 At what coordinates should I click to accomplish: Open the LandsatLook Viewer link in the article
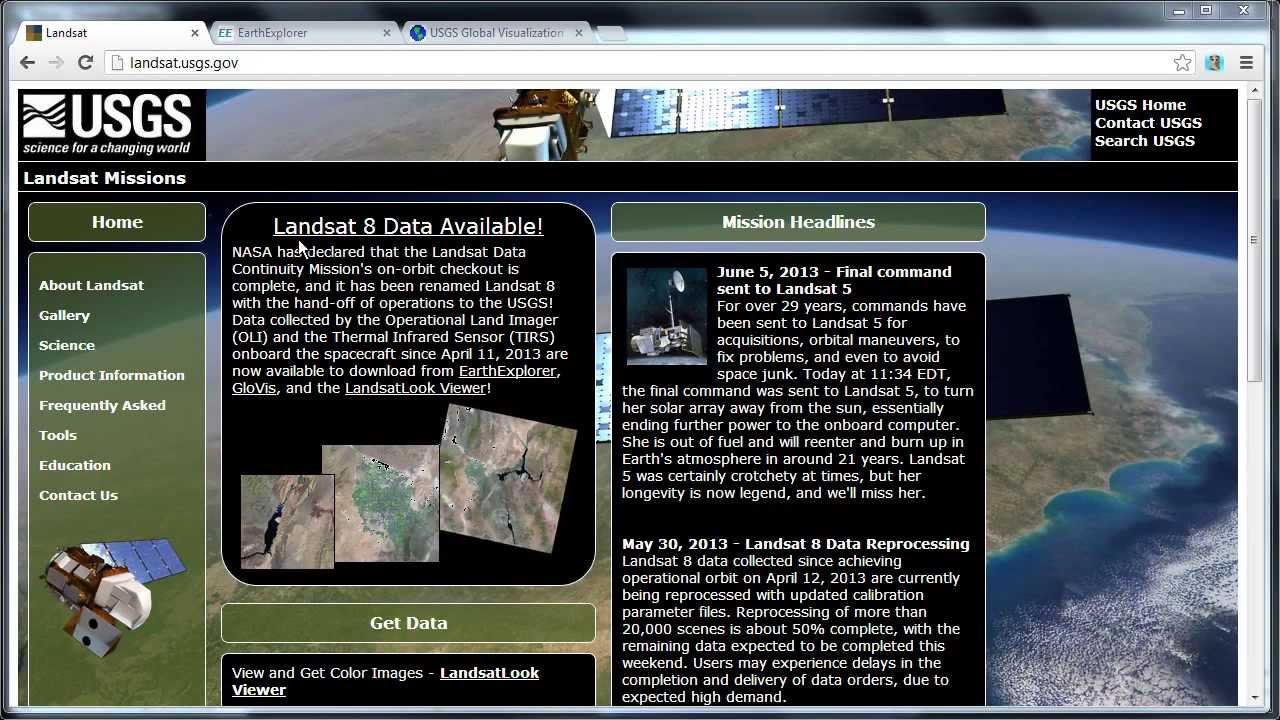point(415,388)
